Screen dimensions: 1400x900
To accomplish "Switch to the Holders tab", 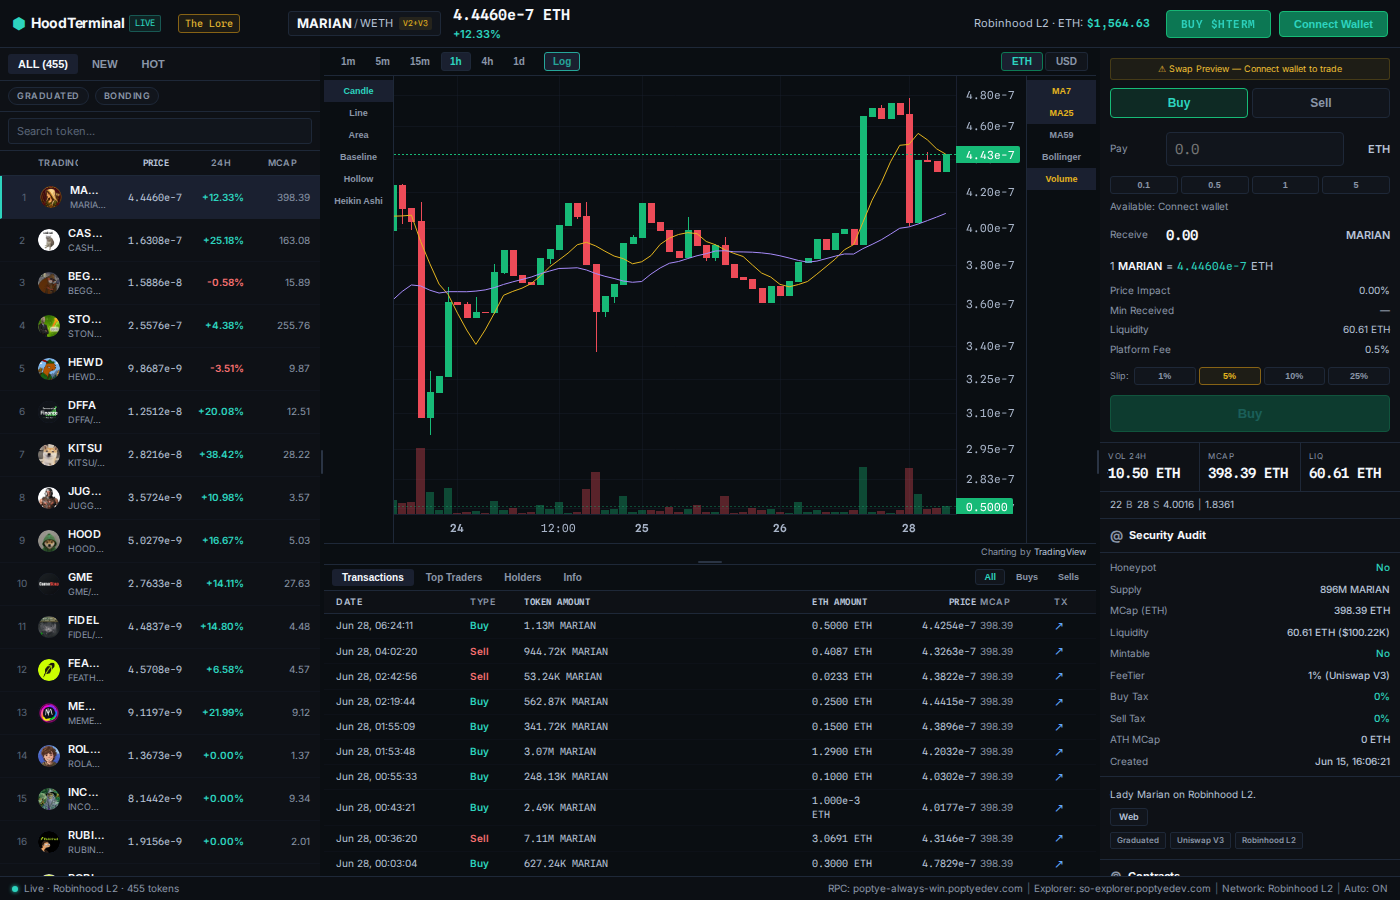I will [x=522, y=577].
